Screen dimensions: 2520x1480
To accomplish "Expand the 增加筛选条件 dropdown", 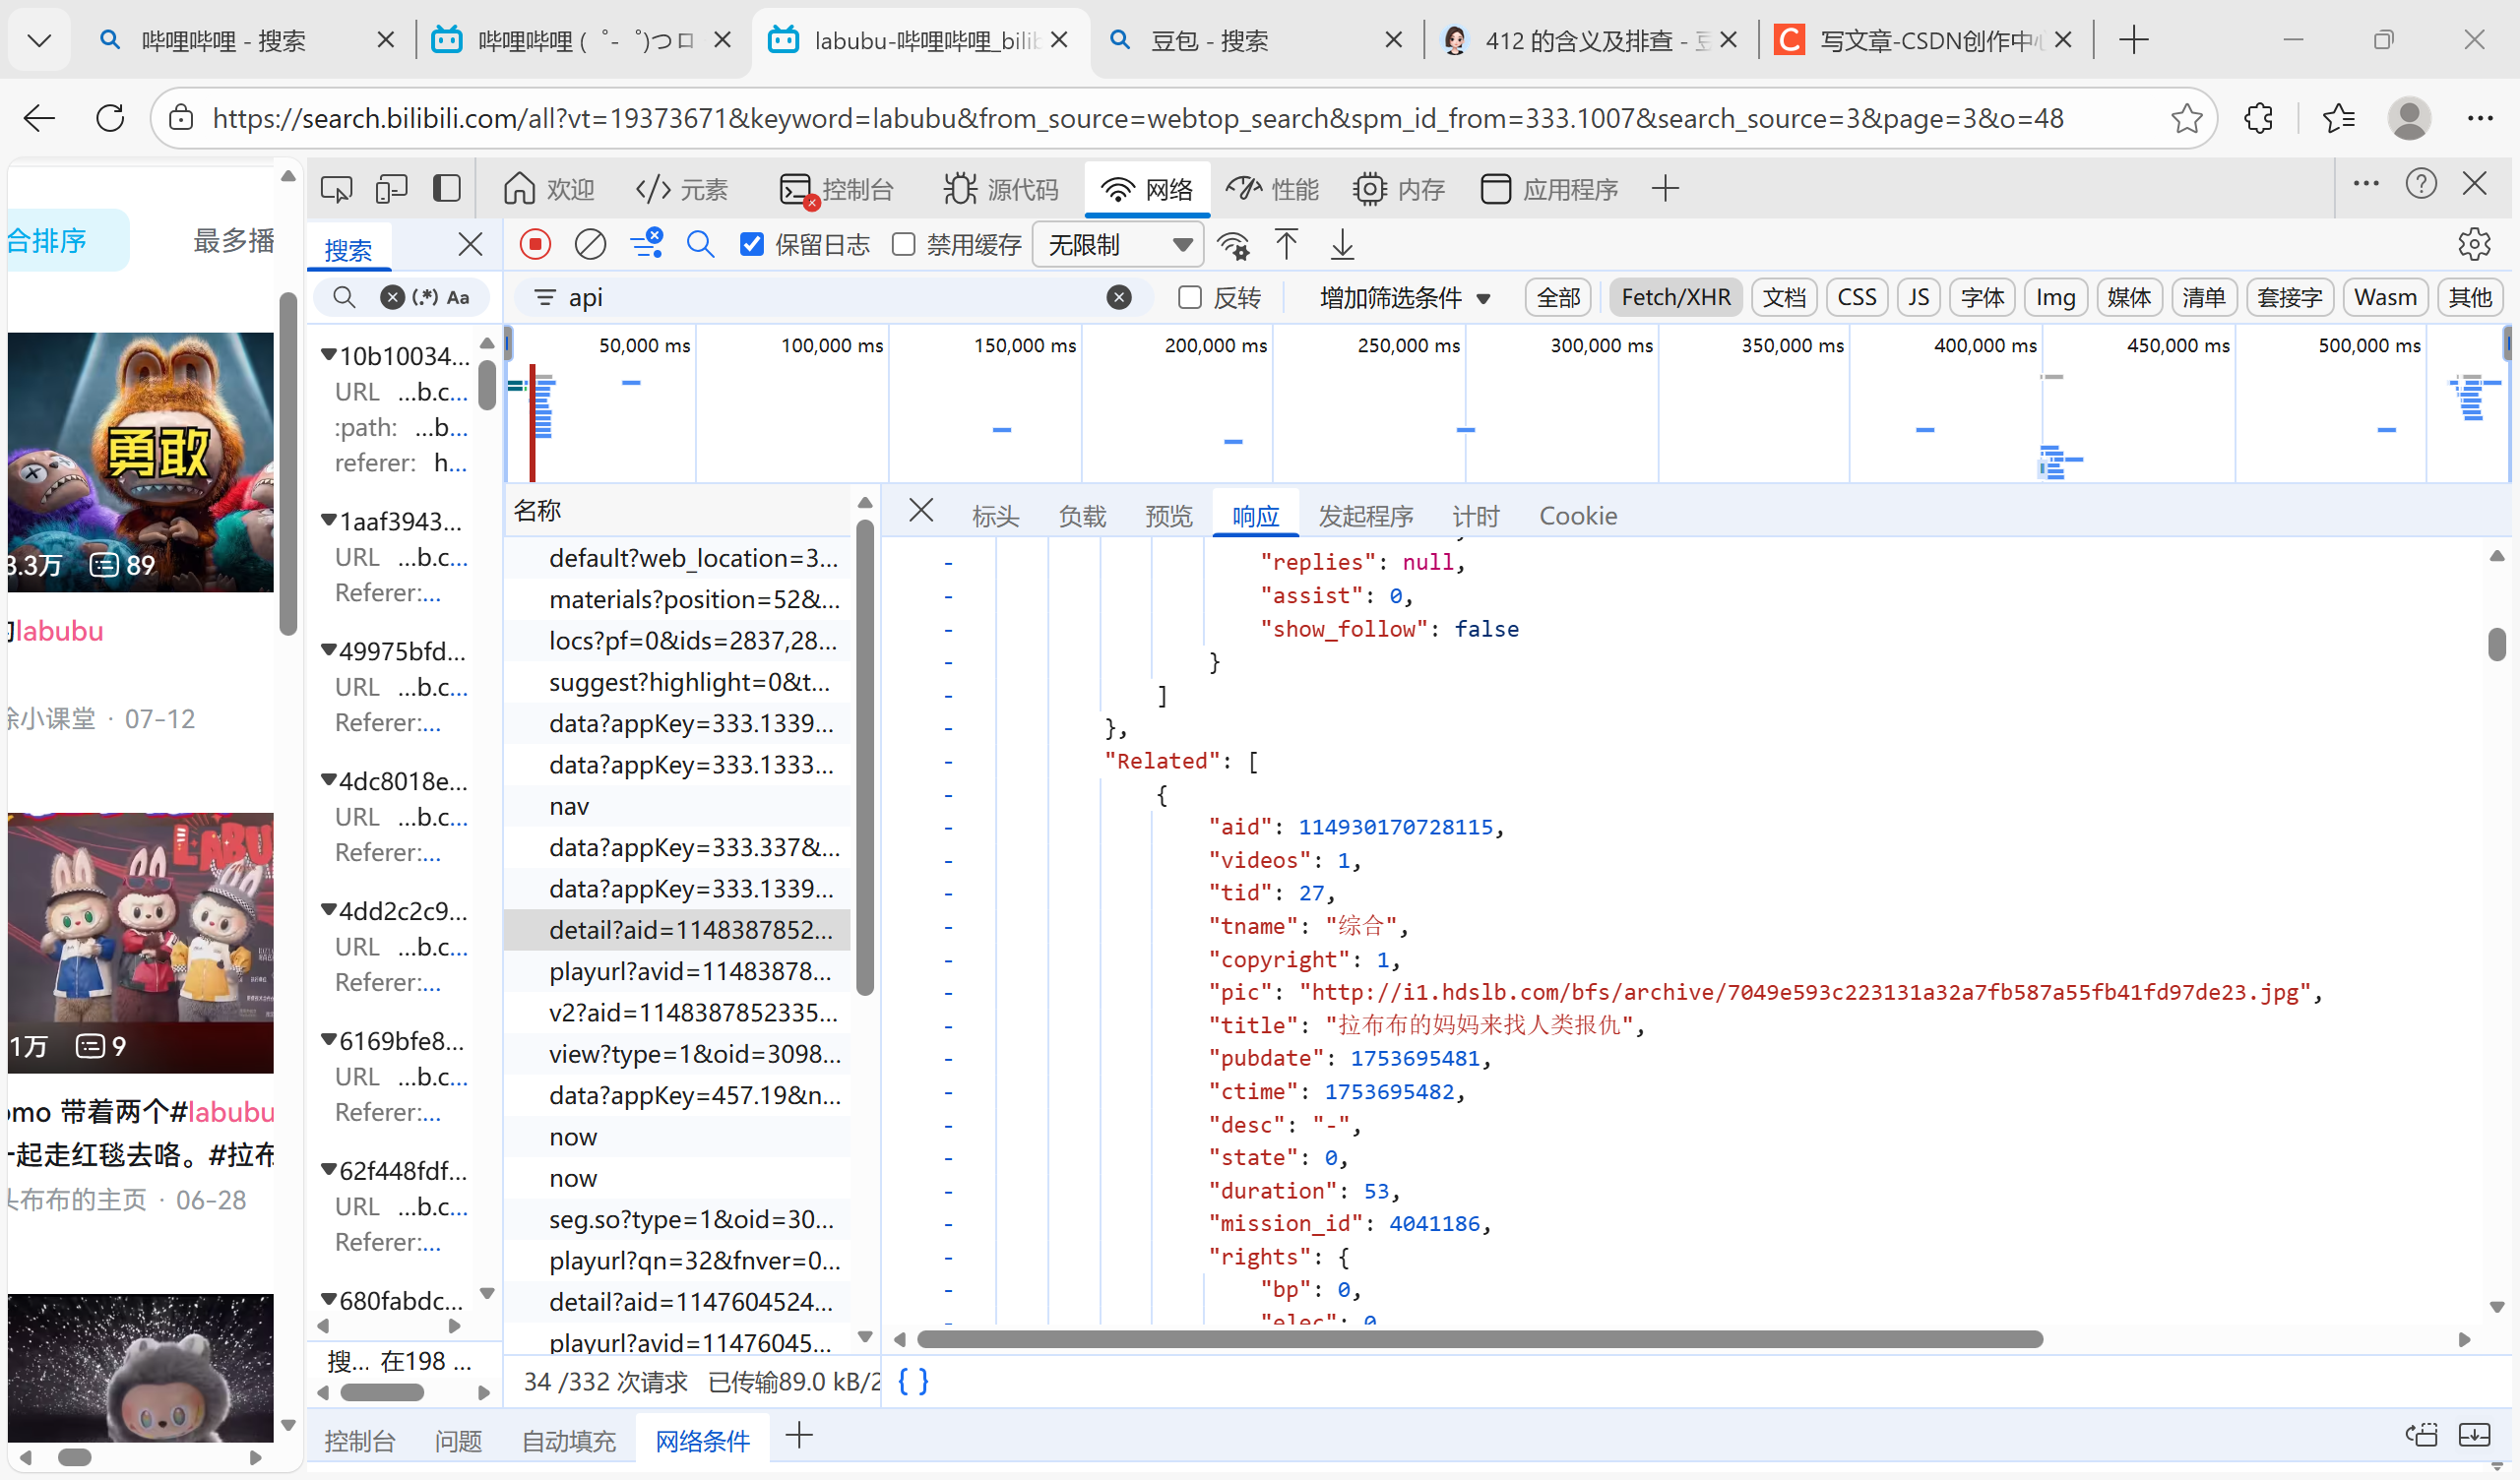I will tap(1404, 298).
